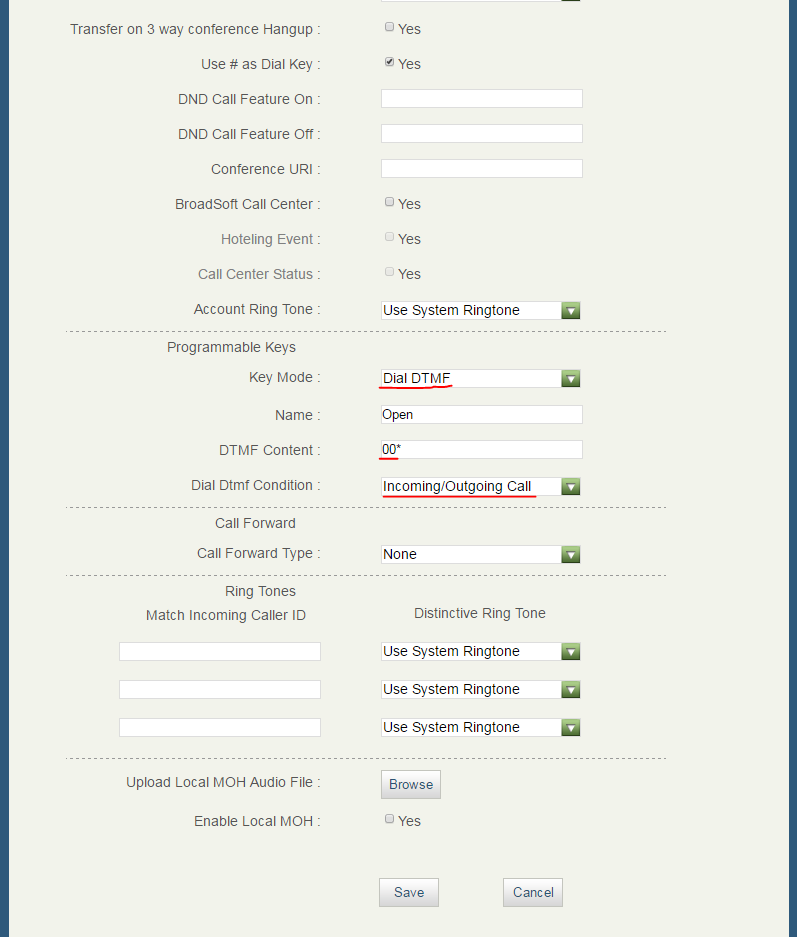Open first Distinctive Ring Tone dropdown
Image resolution: width=797 pixels, height=937 pixels.
click(x=481, y=651)
